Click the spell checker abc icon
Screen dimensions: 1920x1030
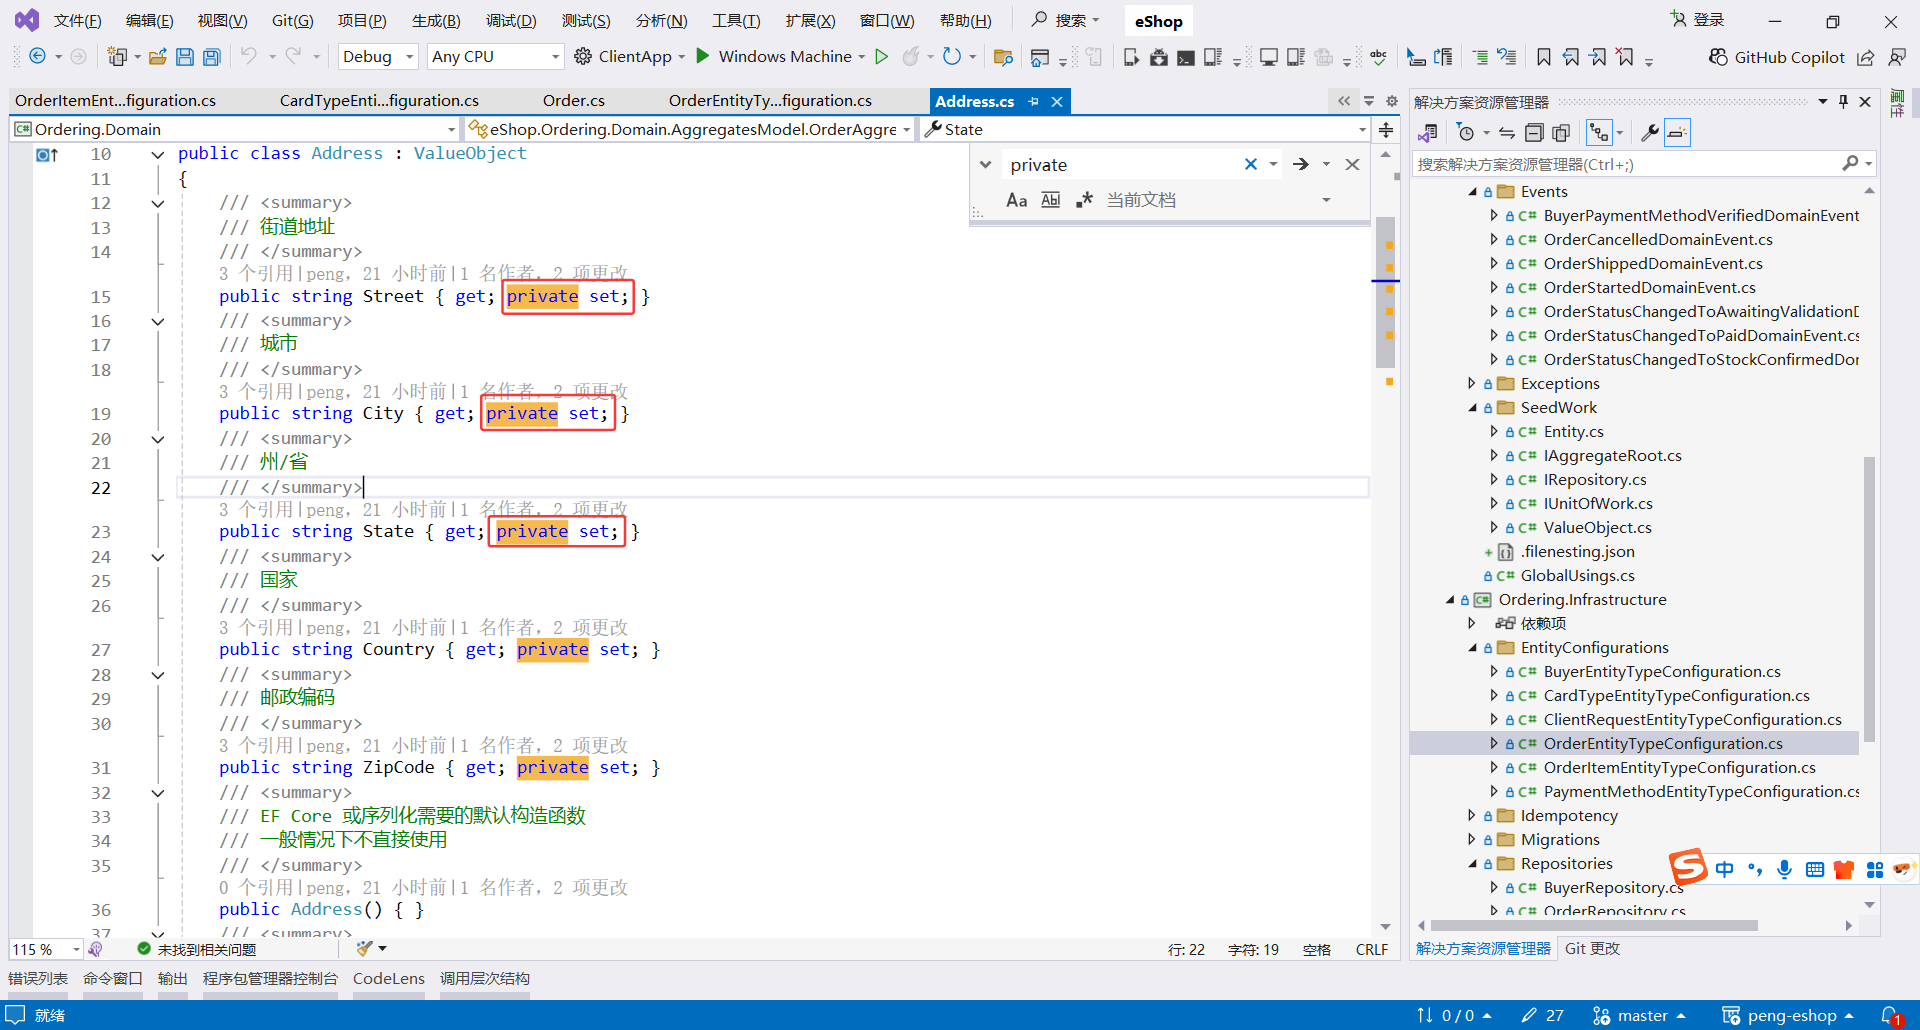pyautogui.click(x=1379, y=57)
